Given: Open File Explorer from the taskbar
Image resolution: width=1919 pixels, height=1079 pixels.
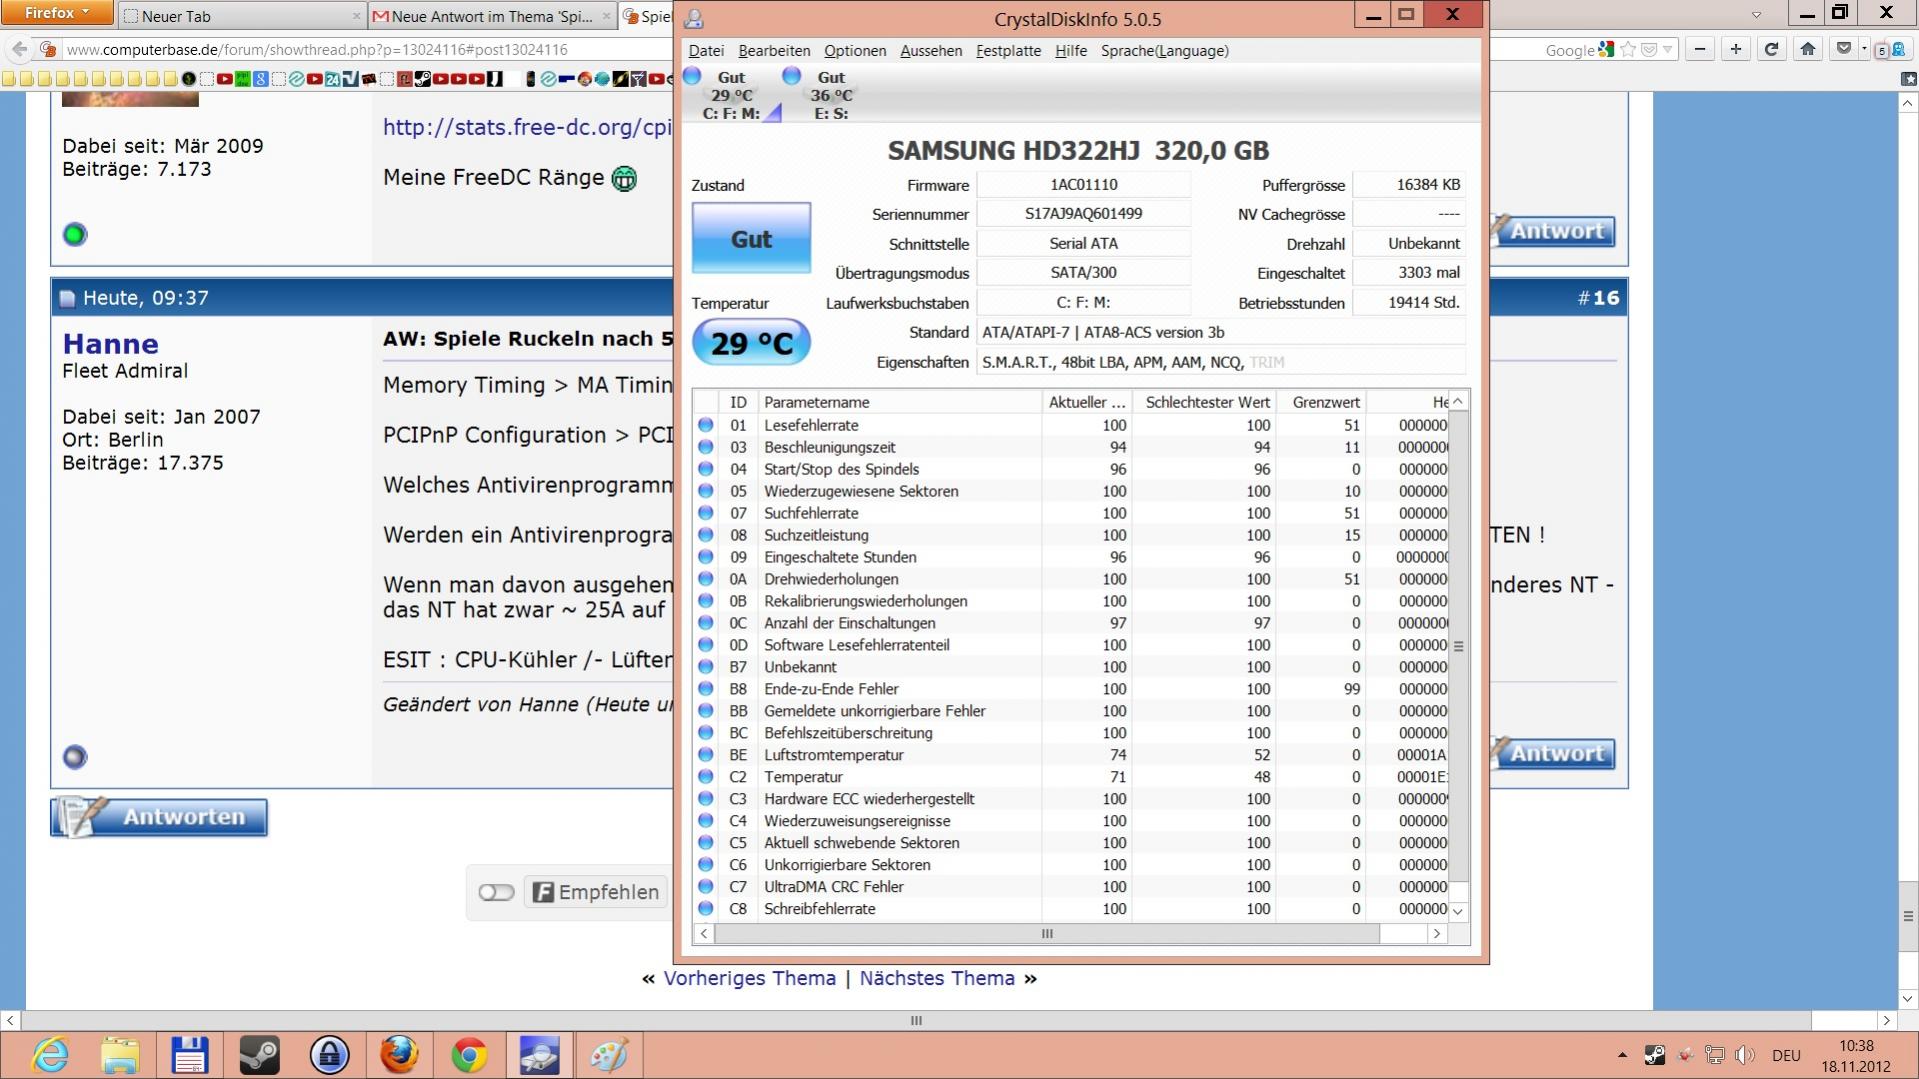Looking at the screenshot, I should pos(120,1055).
